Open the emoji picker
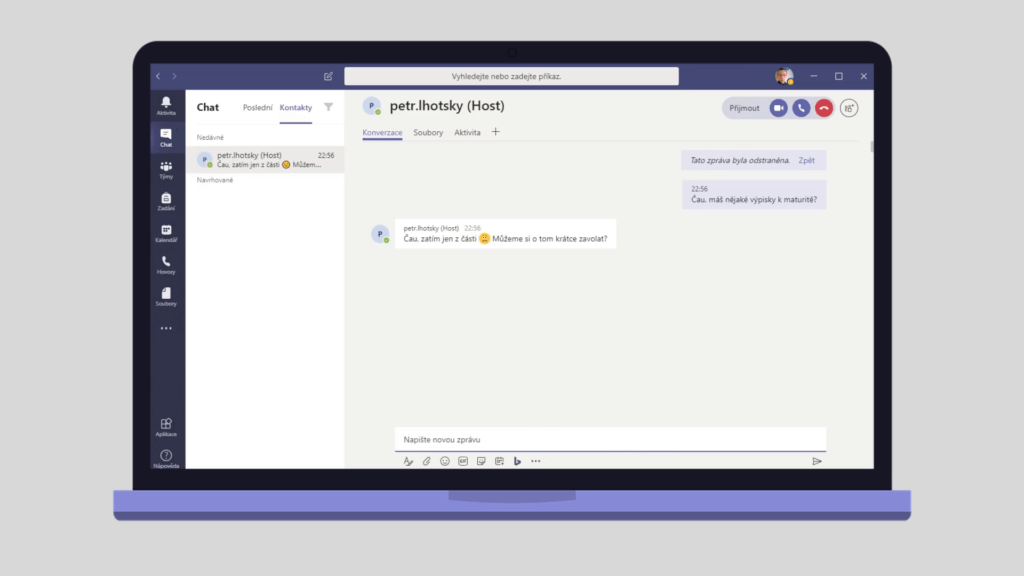Viewport: 1024px width, 576px height. pos(445,461)
